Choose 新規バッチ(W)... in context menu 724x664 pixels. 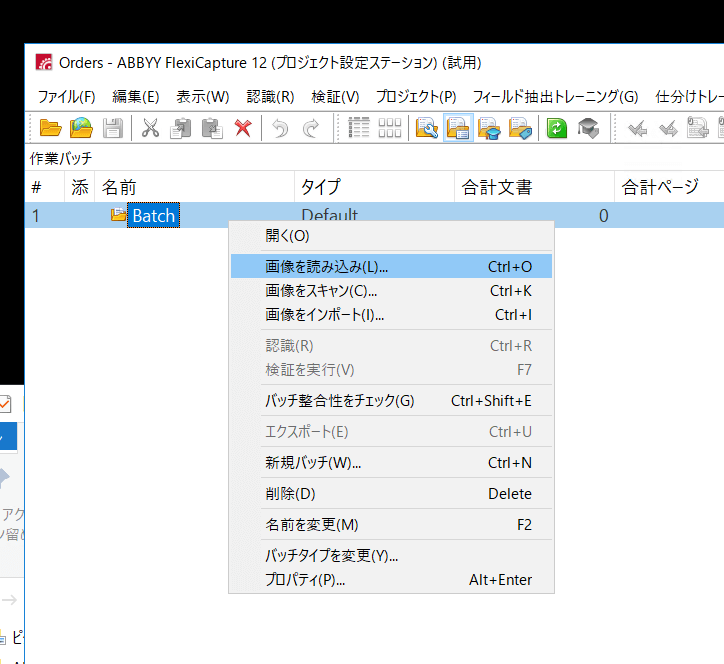(x=391, y=463)
